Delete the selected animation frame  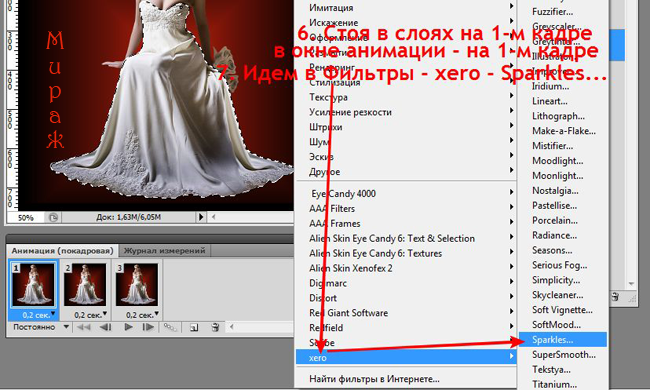tap(215, 327)
